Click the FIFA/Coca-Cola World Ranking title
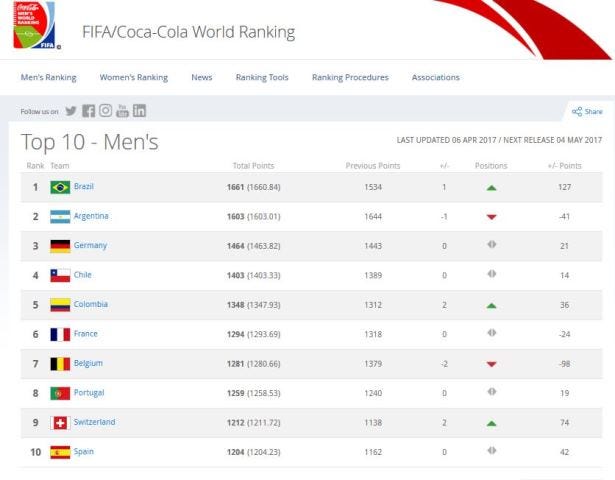The width and height of the screenshot is (615, 480). 188,32
